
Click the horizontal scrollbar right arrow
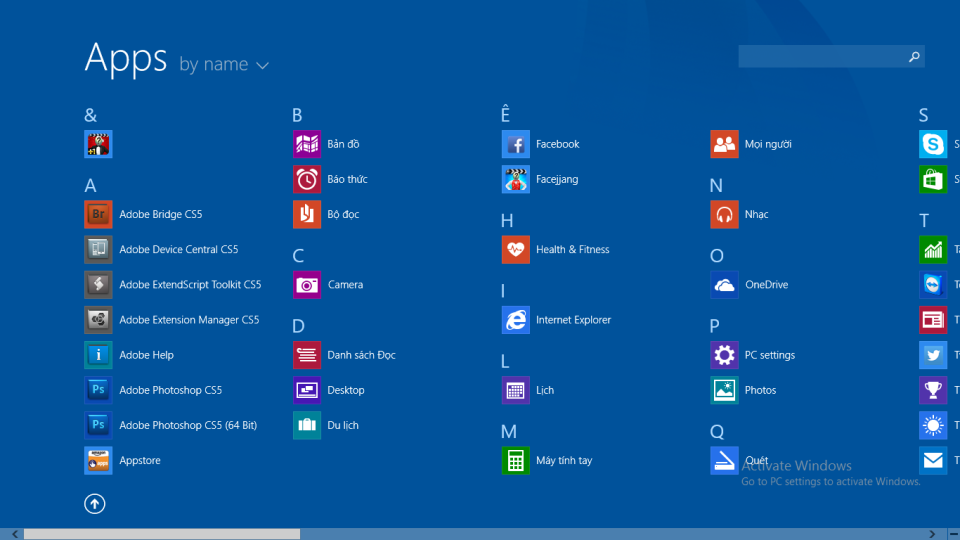(932, 534)
